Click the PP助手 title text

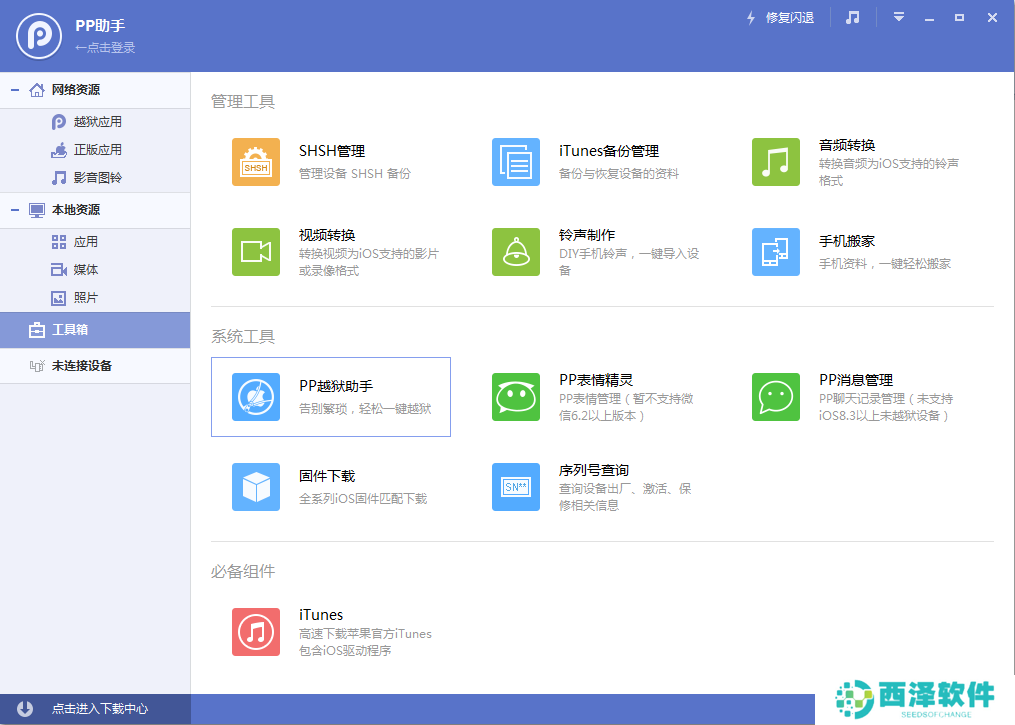pos(100,26)
